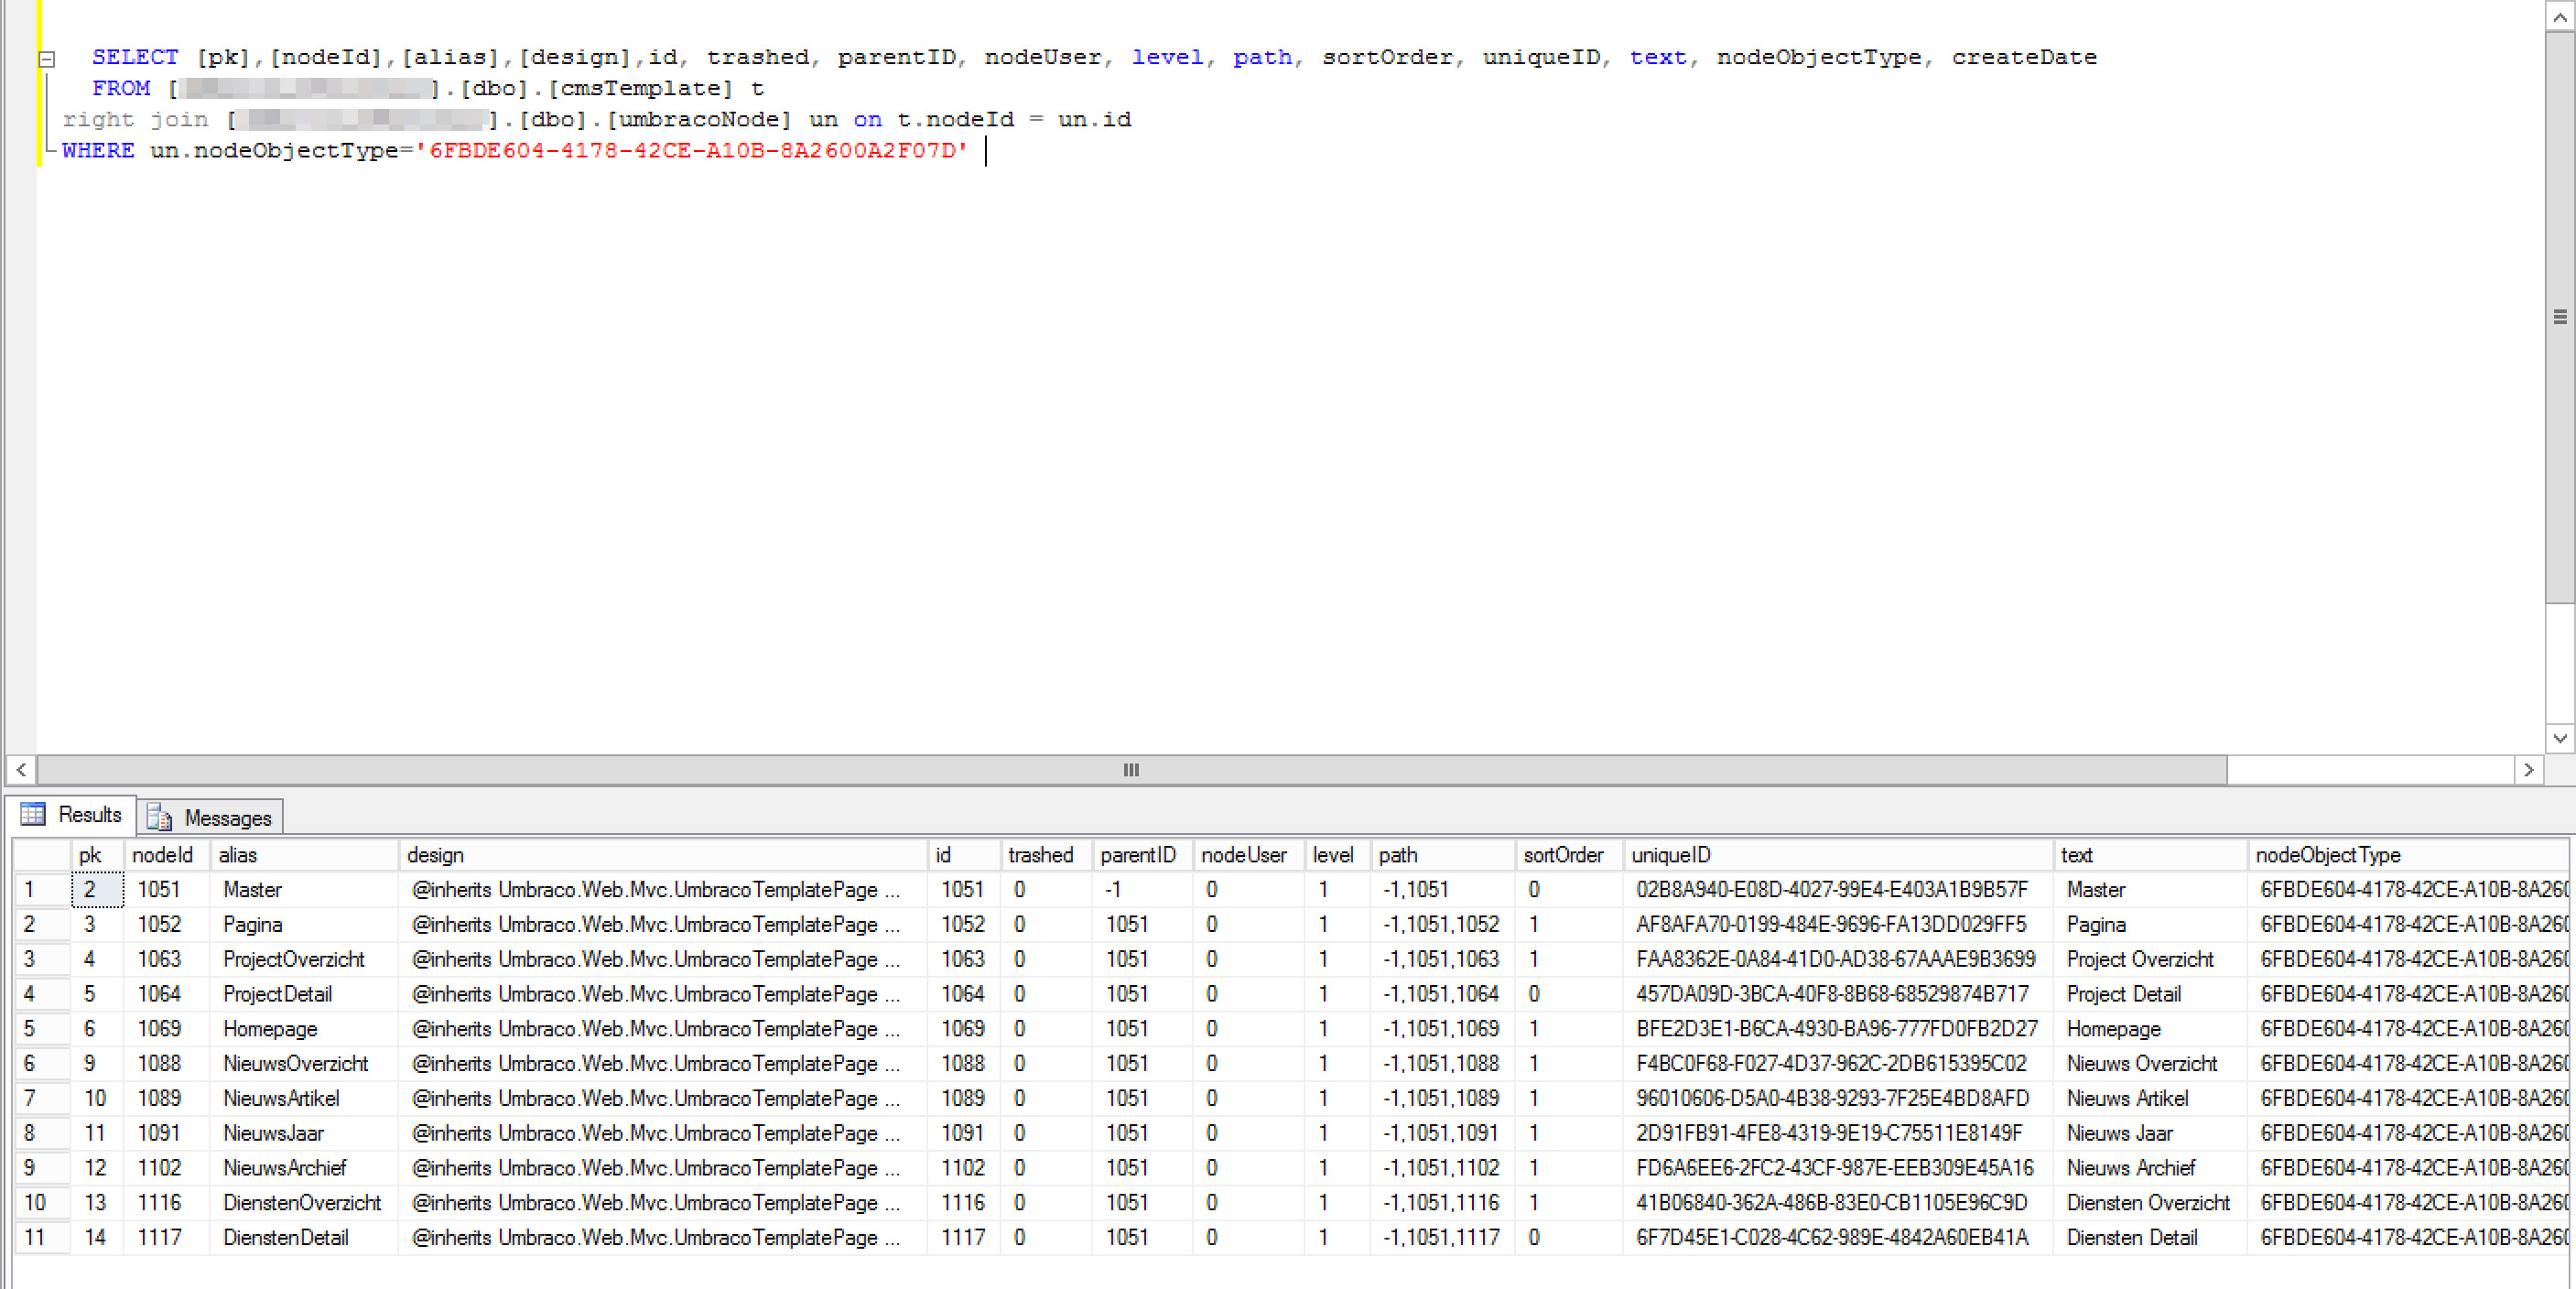Select row header 5
Image resolution: width=2576 pixels, height=1289 pixels.
[42, 1029]
